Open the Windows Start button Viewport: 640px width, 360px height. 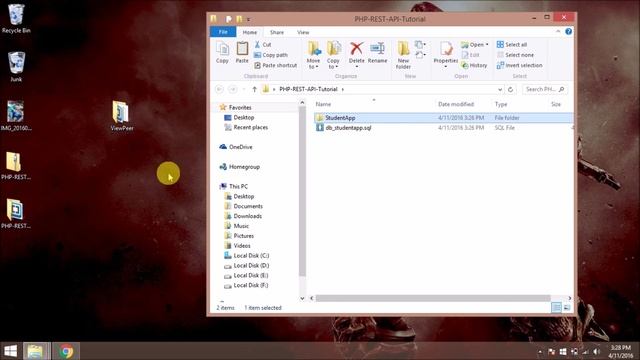(x=10, y=351)
